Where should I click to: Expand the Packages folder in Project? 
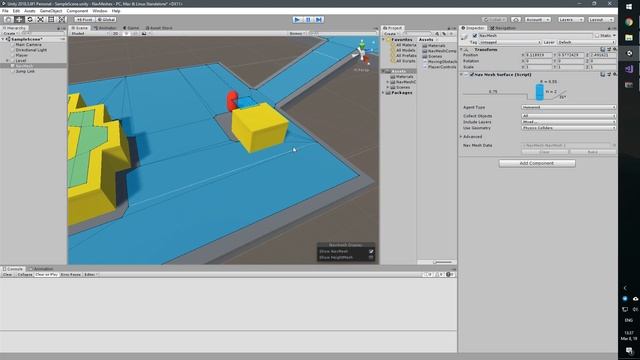coord(384,93)
